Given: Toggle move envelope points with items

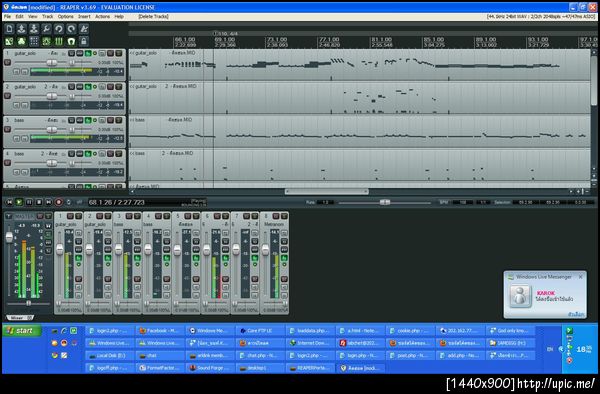Looking at the screenshot, I should [46, 41].
